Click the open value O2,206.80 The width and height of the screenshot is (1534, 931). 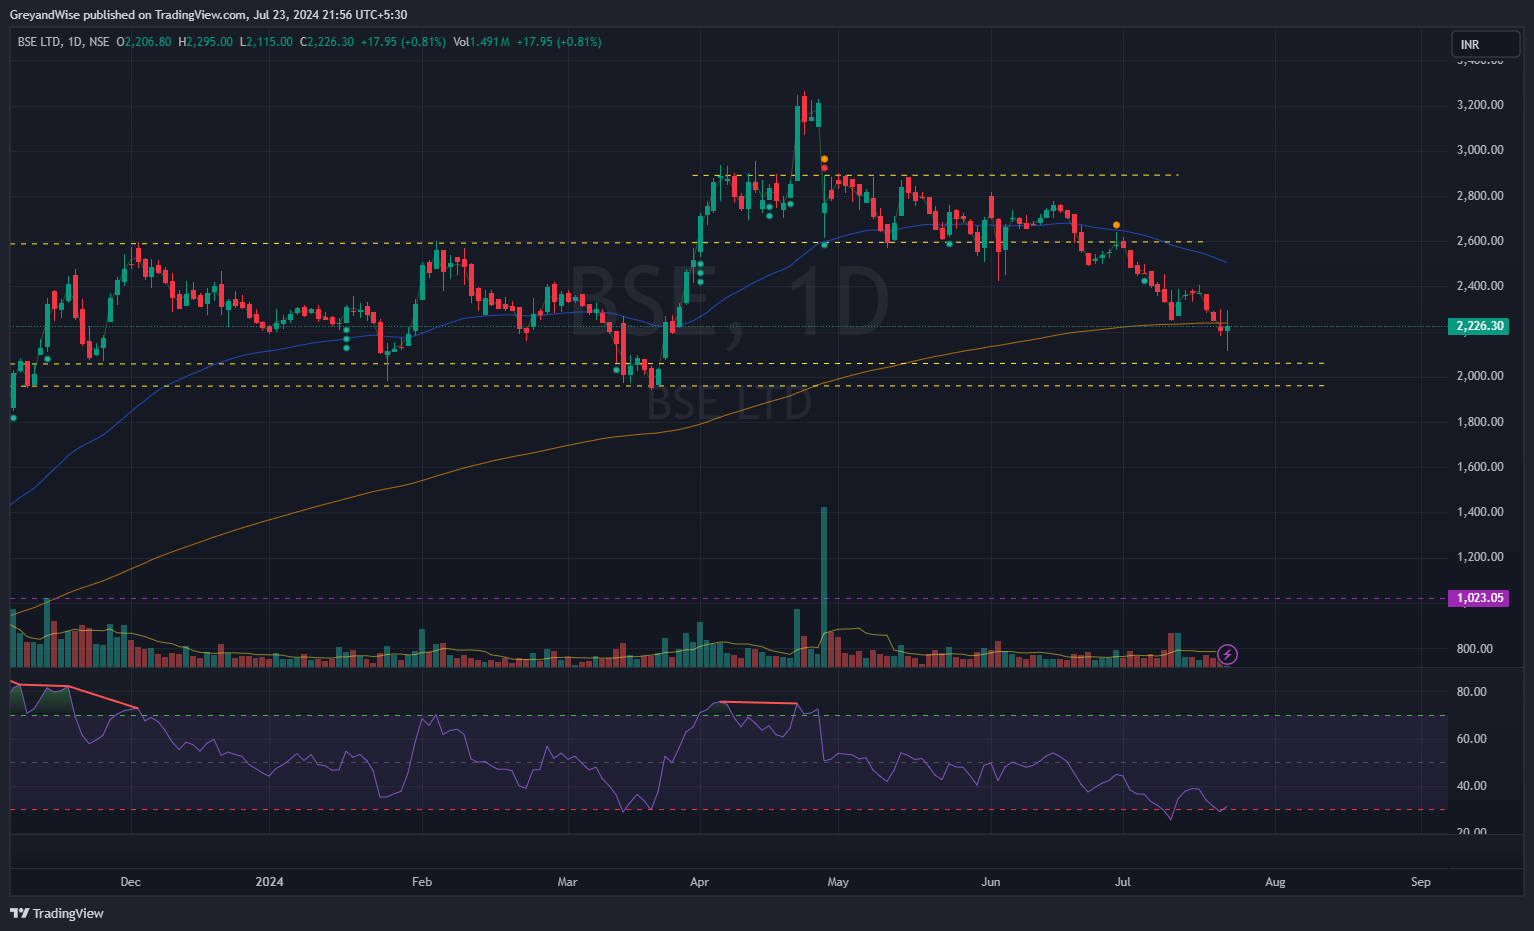click(x=144, y=42)
